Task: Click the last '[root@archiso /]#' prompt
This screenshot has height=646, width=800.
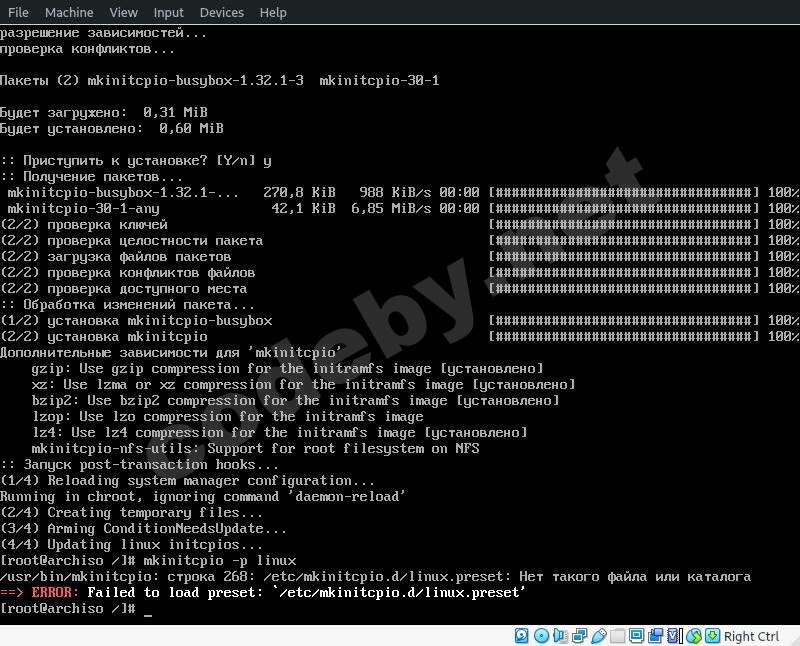Action: click(67, 608)
